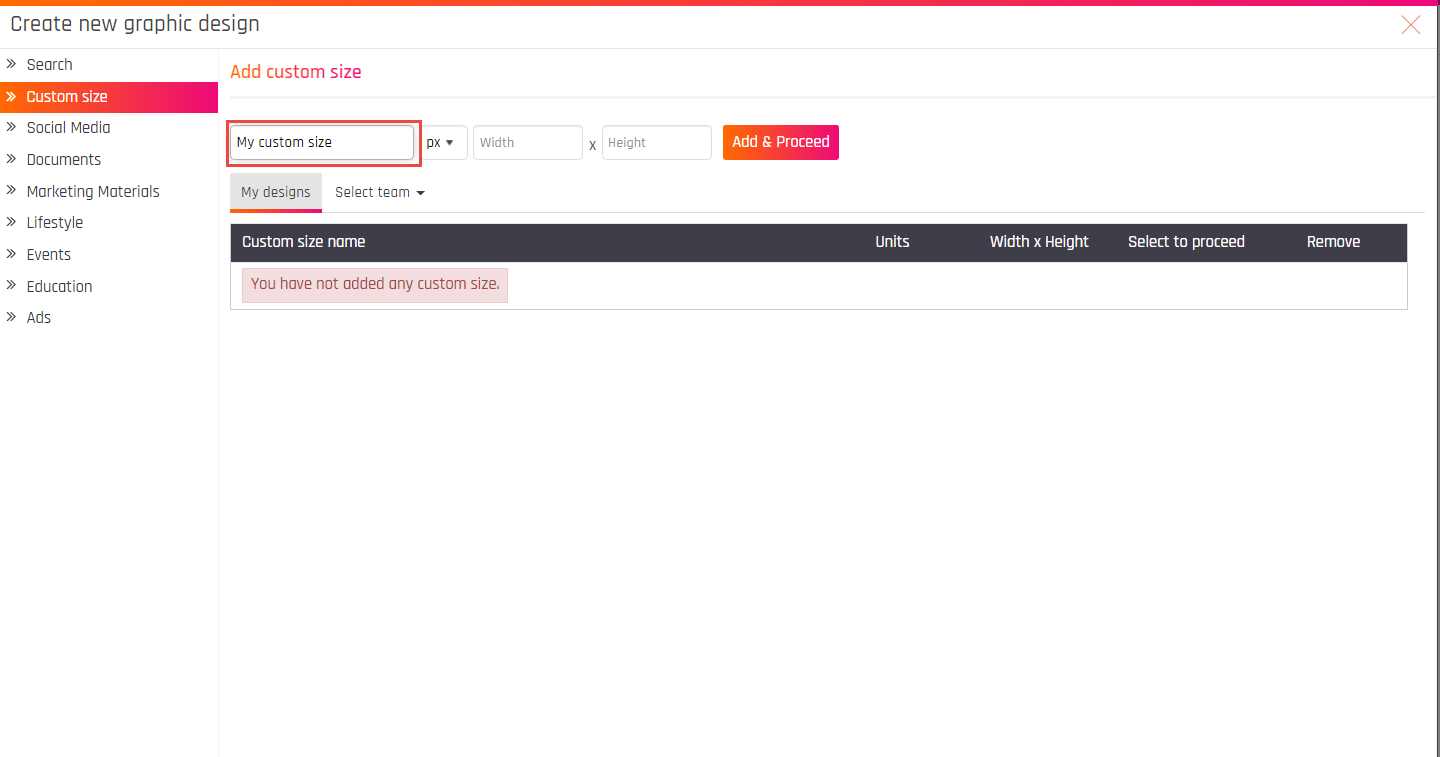Click the Select to proceed column header
This screenshot has width=1440, height=757.
click(1187, 242)
